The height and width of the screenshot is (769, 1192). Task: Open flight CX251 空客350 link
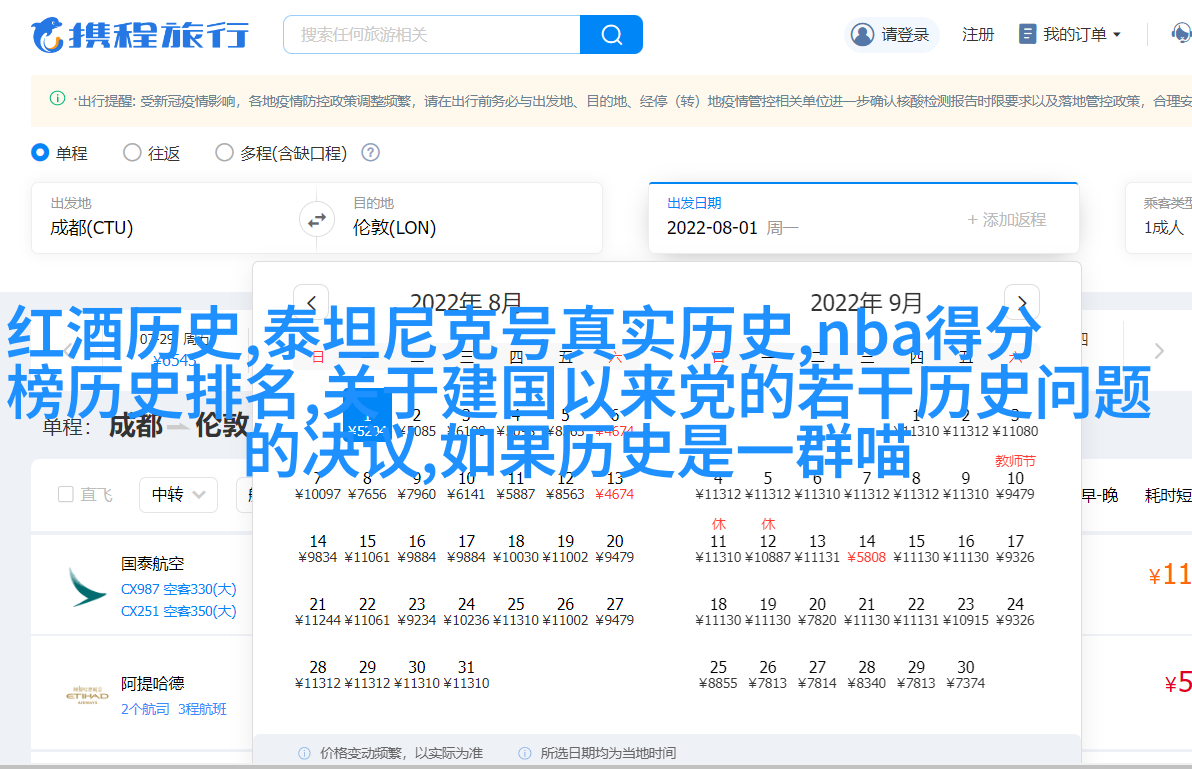(x=179, y=611)
